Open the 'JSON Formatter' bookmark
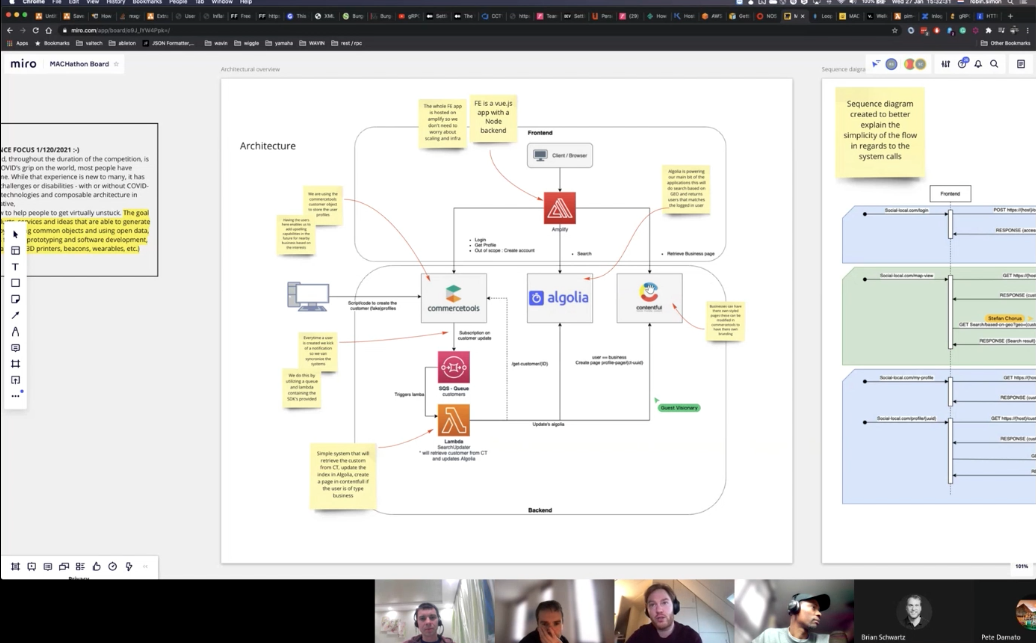The width and height of the screenshot is (1036, 643). point(169,43)
